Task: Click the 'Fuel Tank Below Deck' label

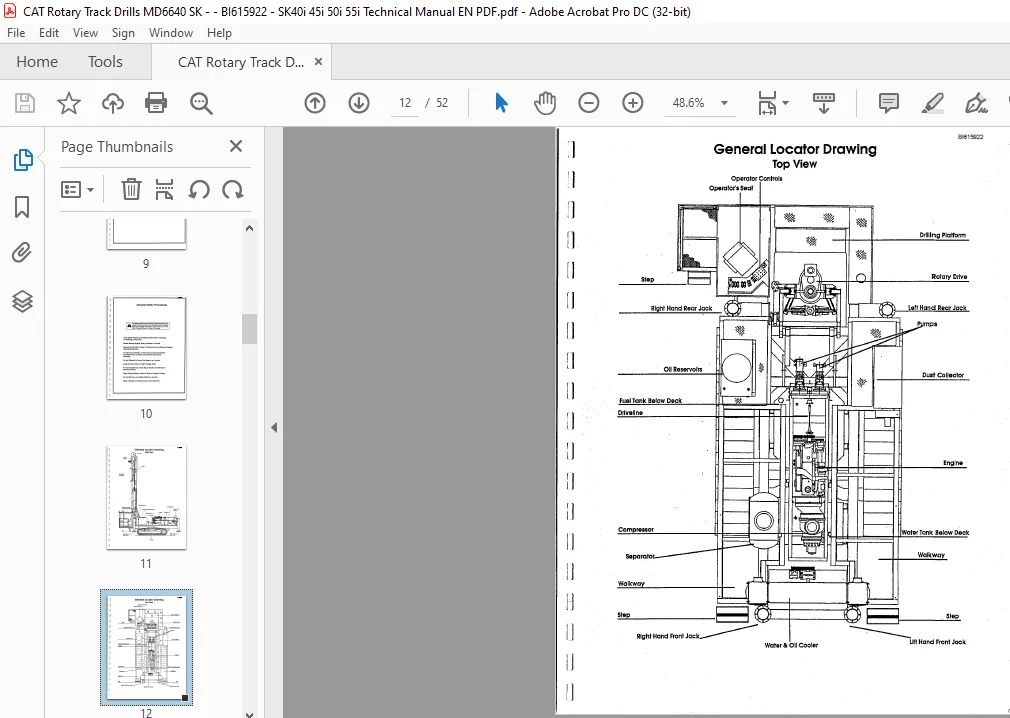Action: pyautogui.click(x=651, y=401)
